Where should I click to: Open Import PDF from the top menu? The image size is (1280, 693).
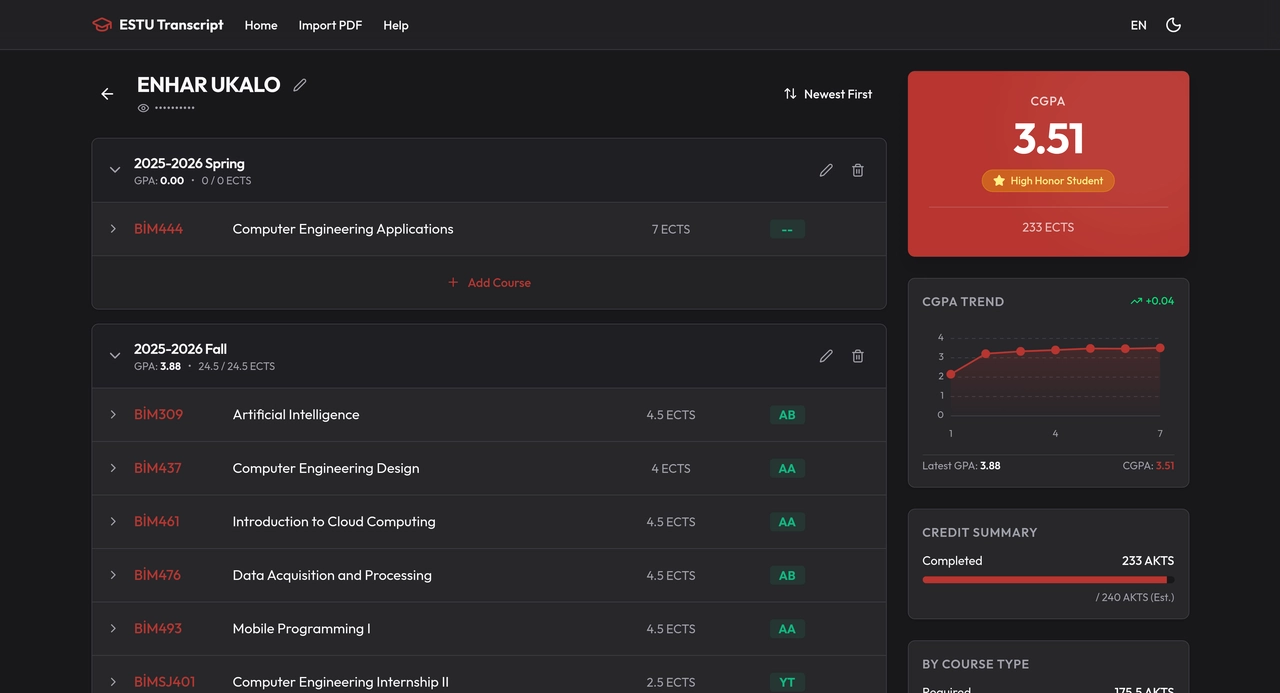pyautogui.click(x=330, y=25)
